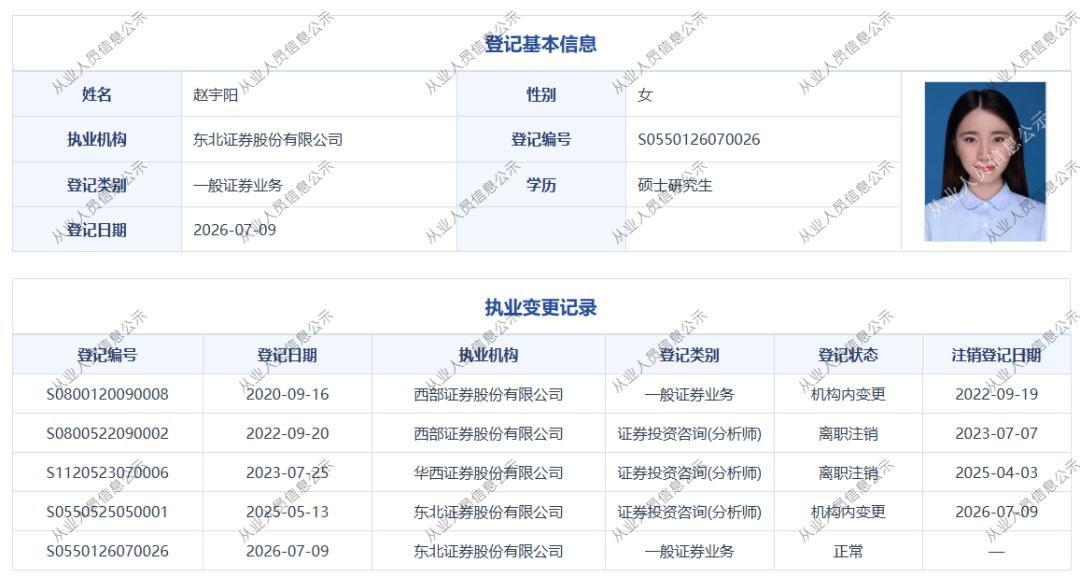The height and width of the screenshot is (577, 1080).
Task: Select registration number S0800120090008
Action: tap(107, 395)
